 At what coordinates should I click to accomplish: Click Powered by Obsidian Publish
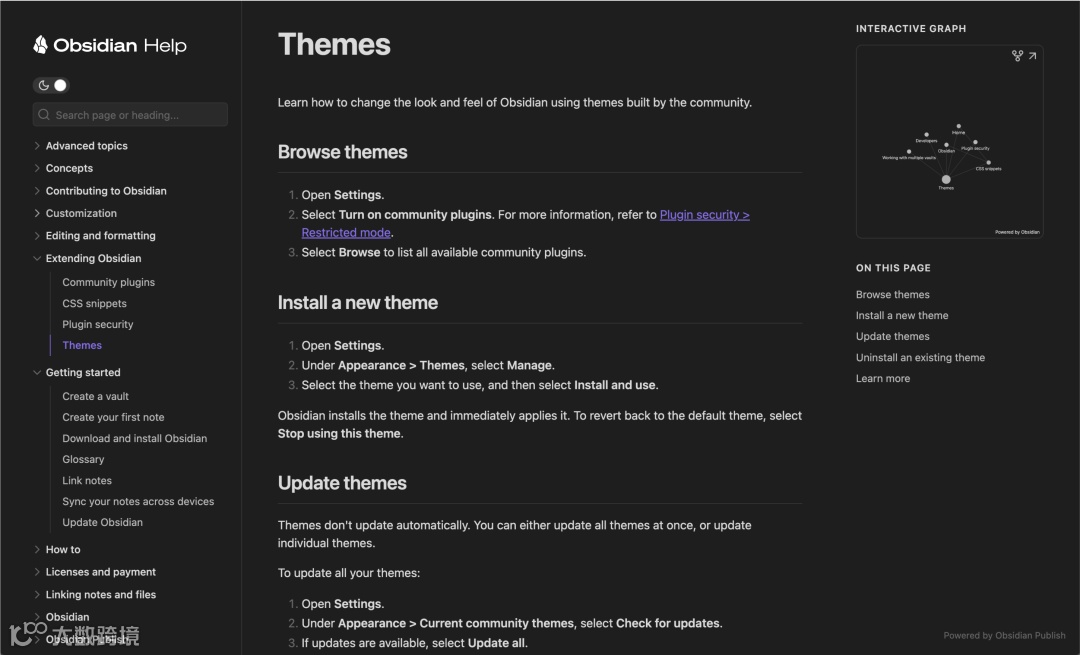(x=1004, y=635)
